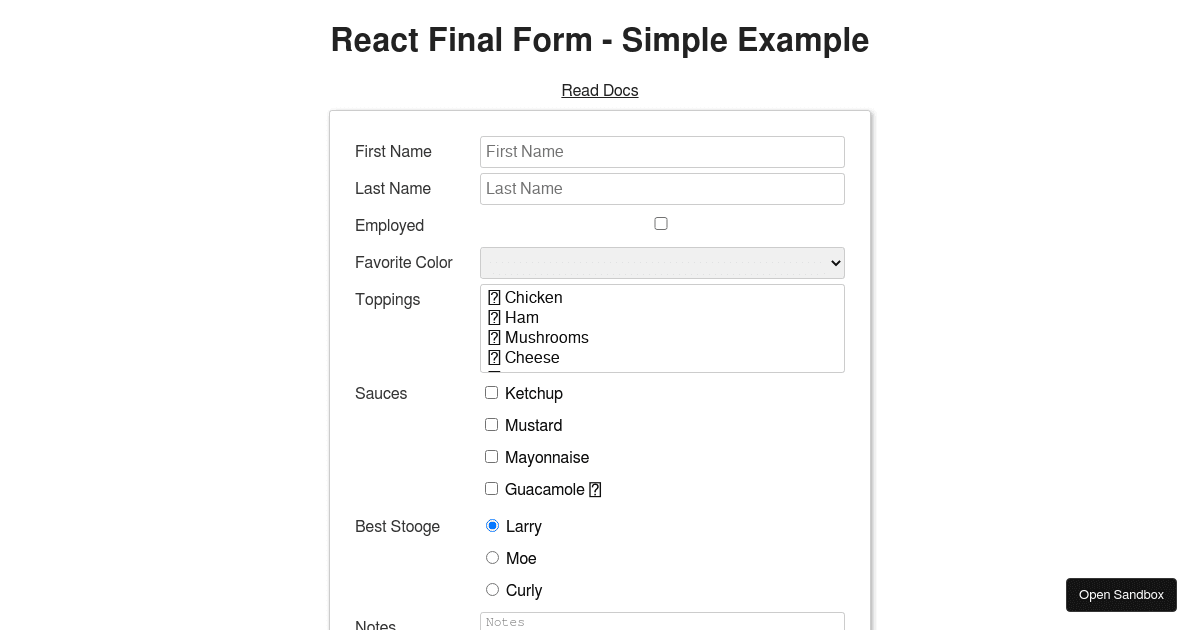Toggle the Guacamole checkbox
Image resolution: width=1200 pixels, height=630 pixels.
pos(491,488)
